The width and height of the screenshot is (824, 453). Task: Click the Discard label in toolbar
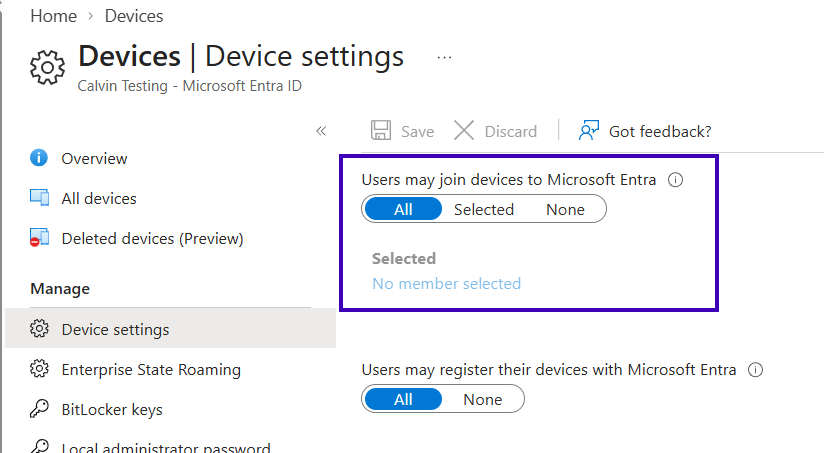[511, 131]
